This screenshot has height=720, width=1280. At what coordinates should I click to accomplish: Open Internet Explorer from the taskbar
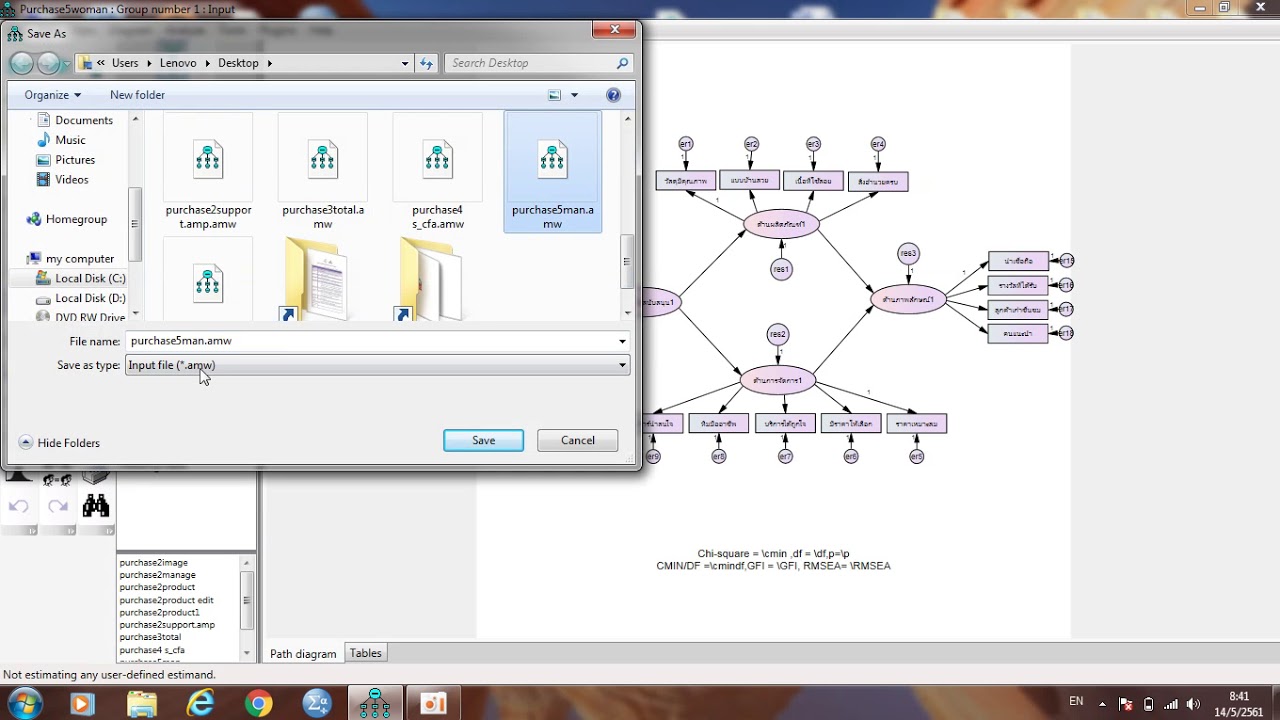coord(201,703)
